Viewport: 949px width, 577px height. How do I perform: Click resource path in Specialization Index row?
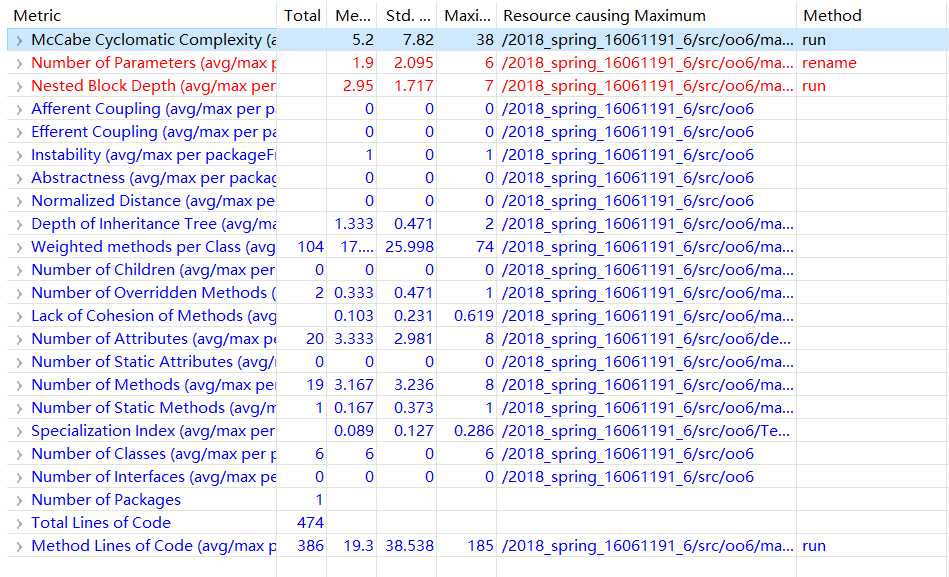pos(647,431)
